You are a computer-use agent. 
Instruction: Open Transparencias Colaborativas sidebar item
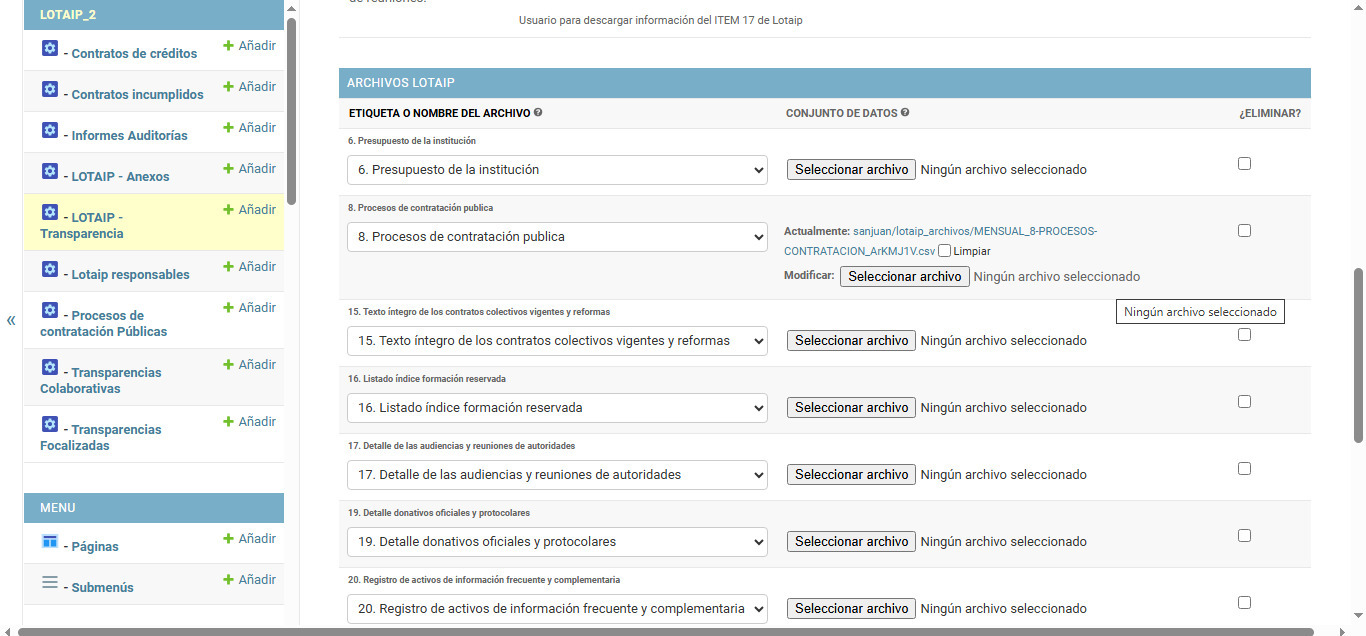[x=100, y=380]
